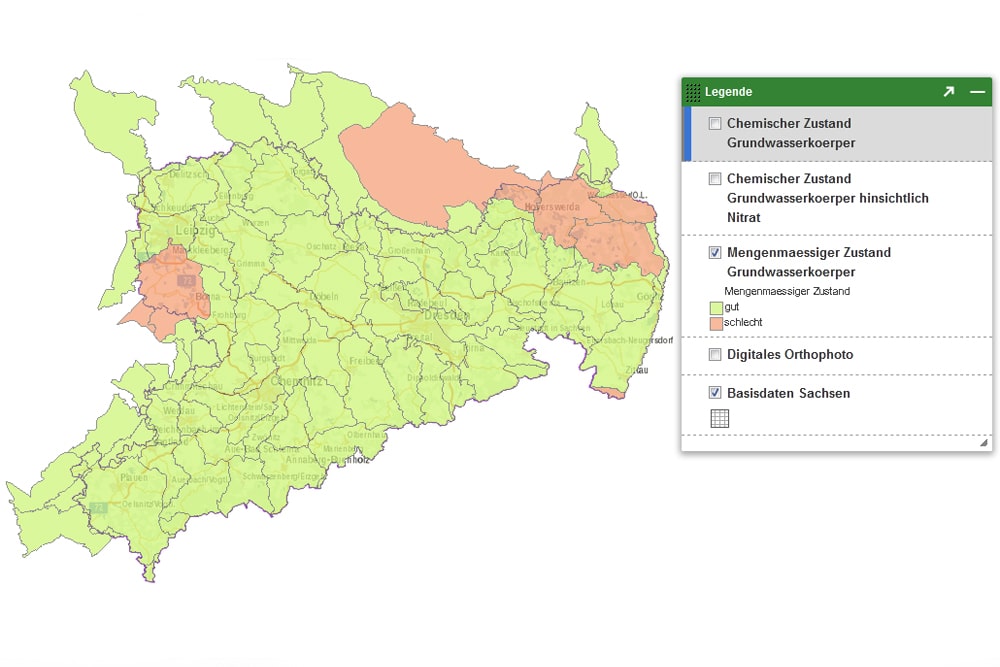Tick the Nitrat groundwater layer checkbox
The height and width of the screenshot is (667, 1000).
coord(715,179)
